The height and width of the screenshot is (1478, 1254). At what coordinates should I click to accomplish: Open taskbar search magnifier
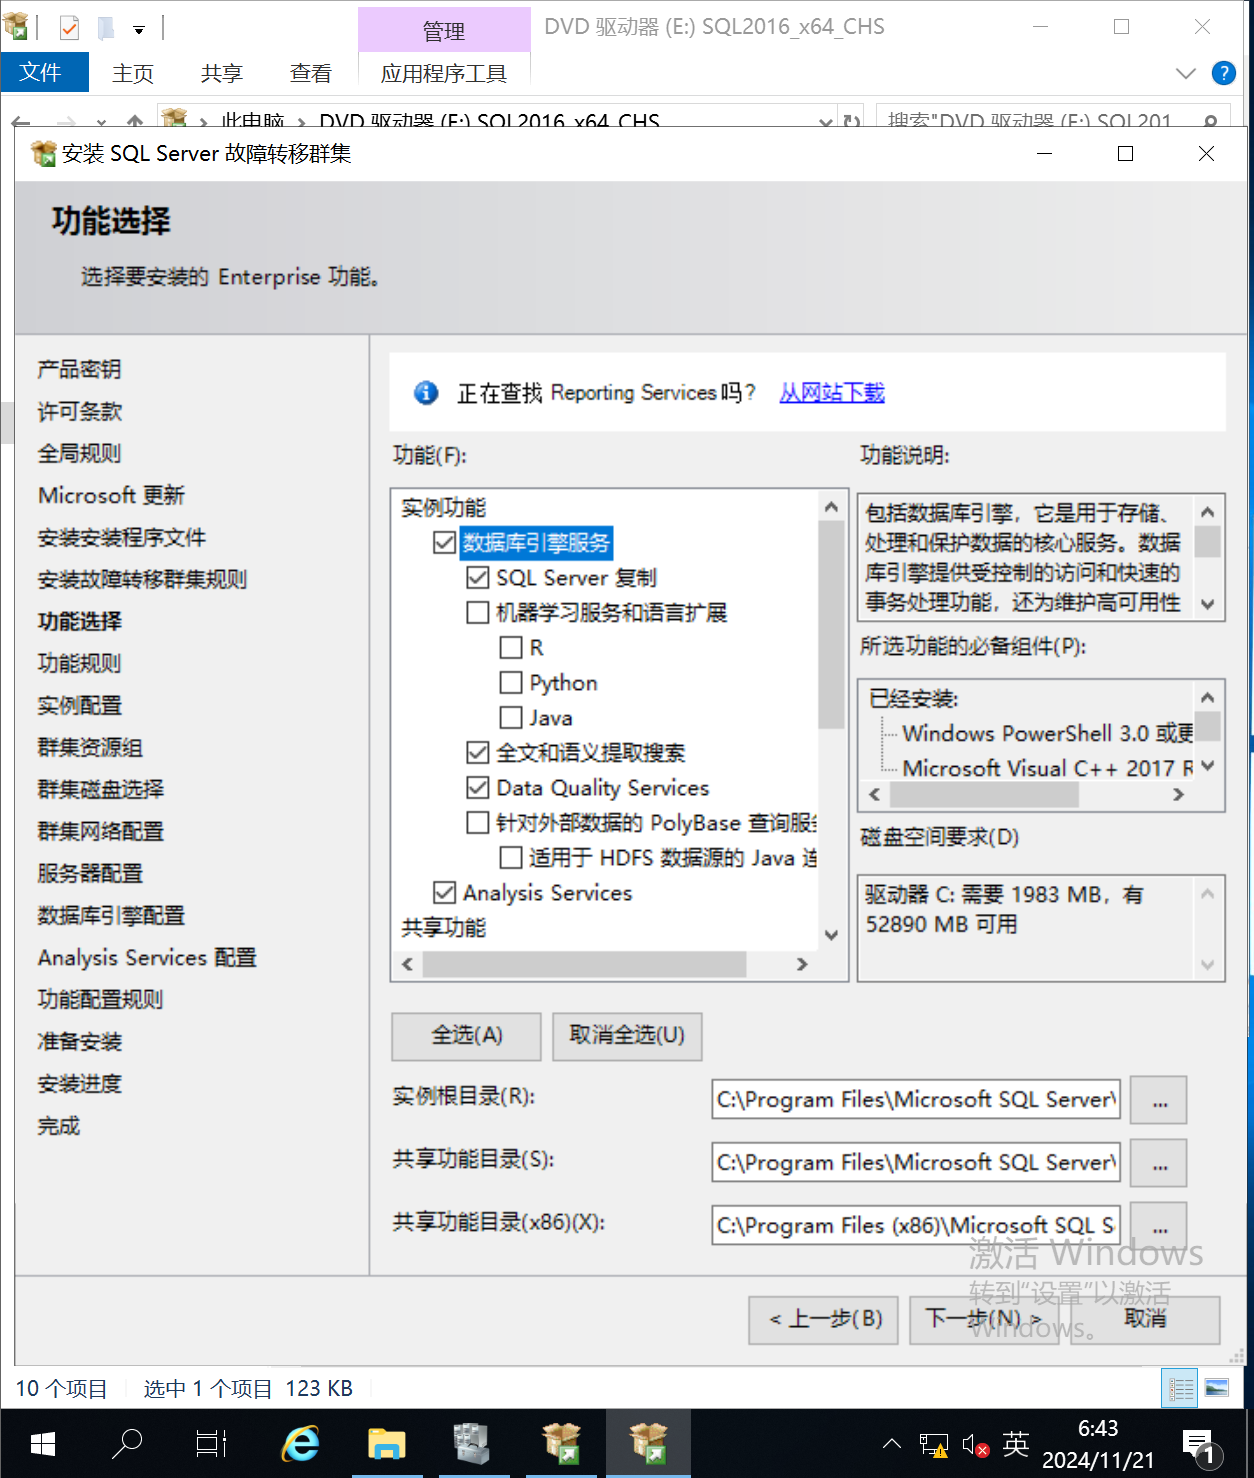(x=127, y=1444)
